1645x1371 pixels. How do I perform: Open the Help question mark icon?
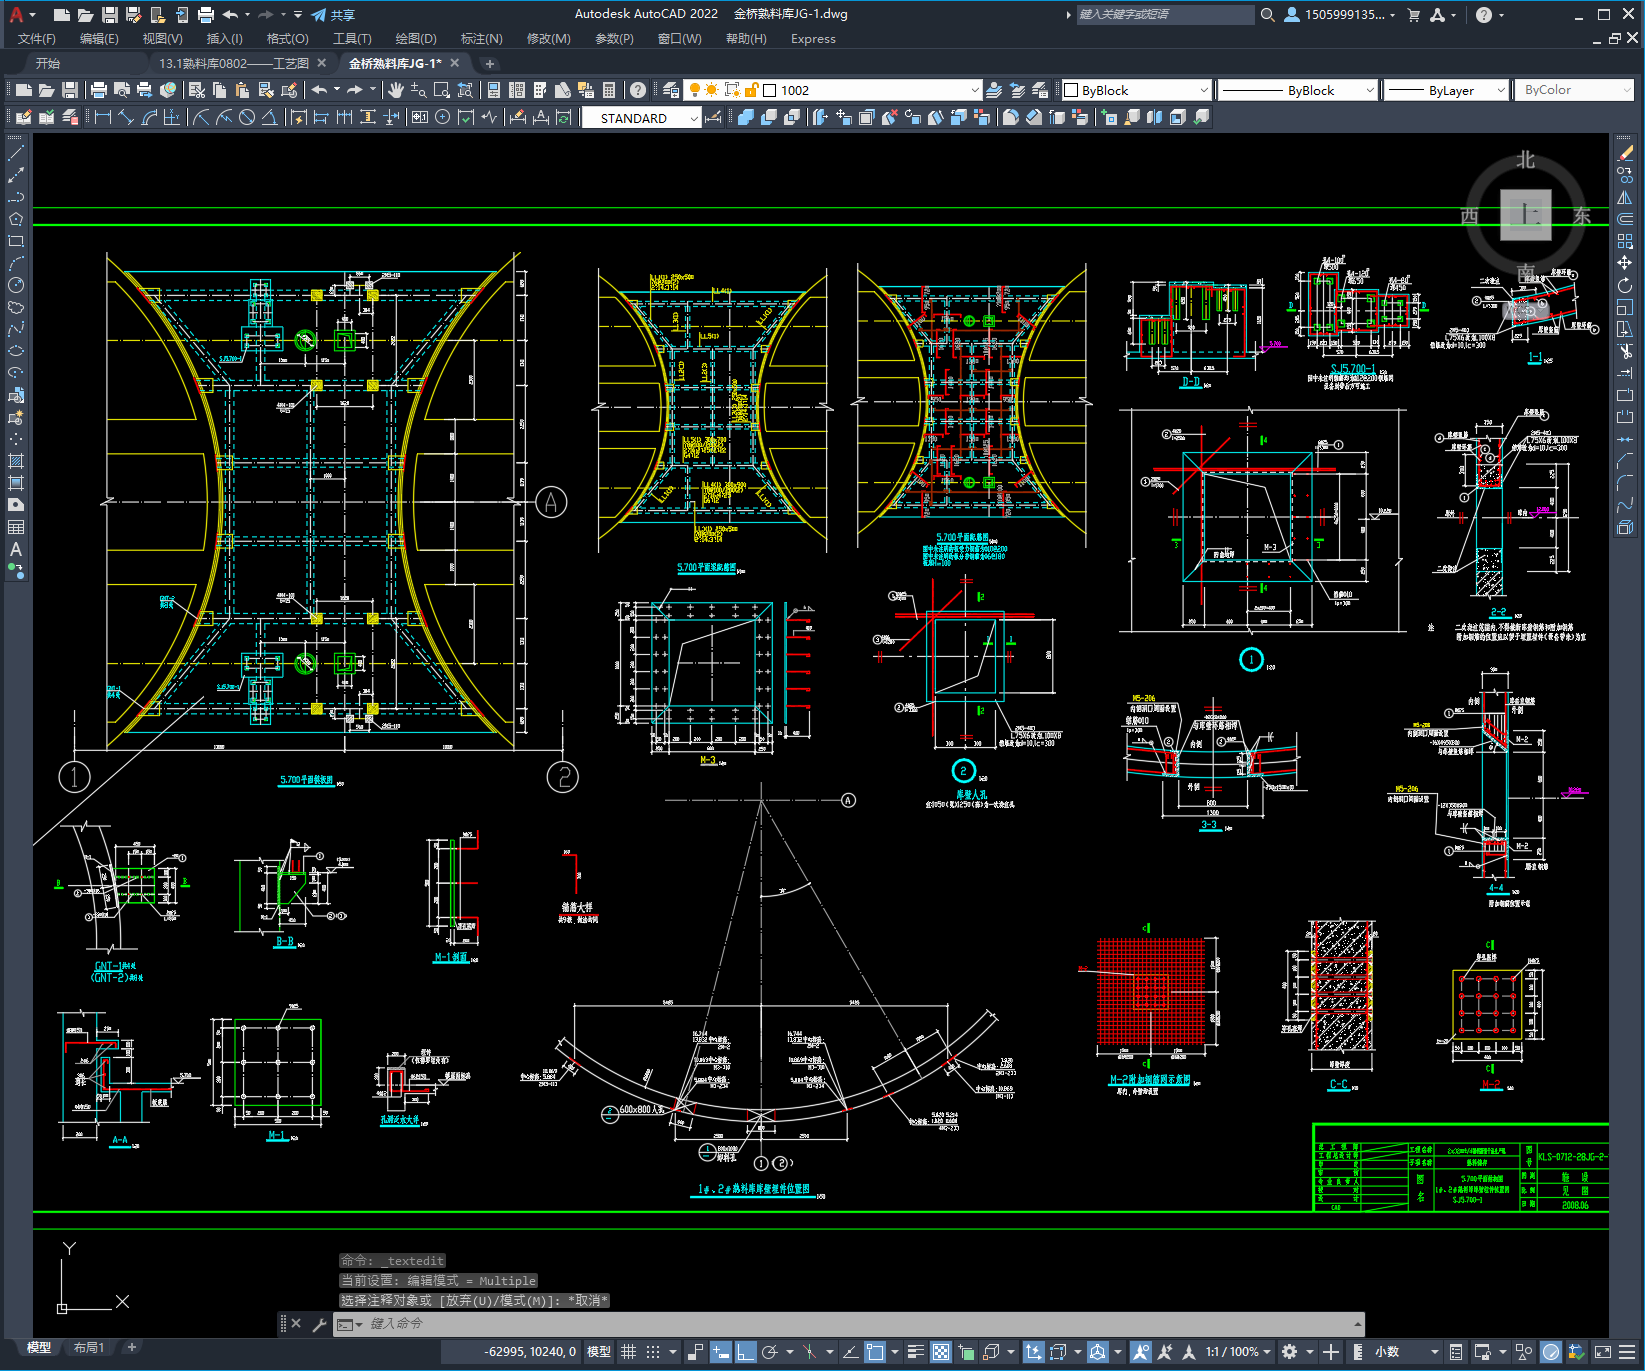pos(1484,14)
